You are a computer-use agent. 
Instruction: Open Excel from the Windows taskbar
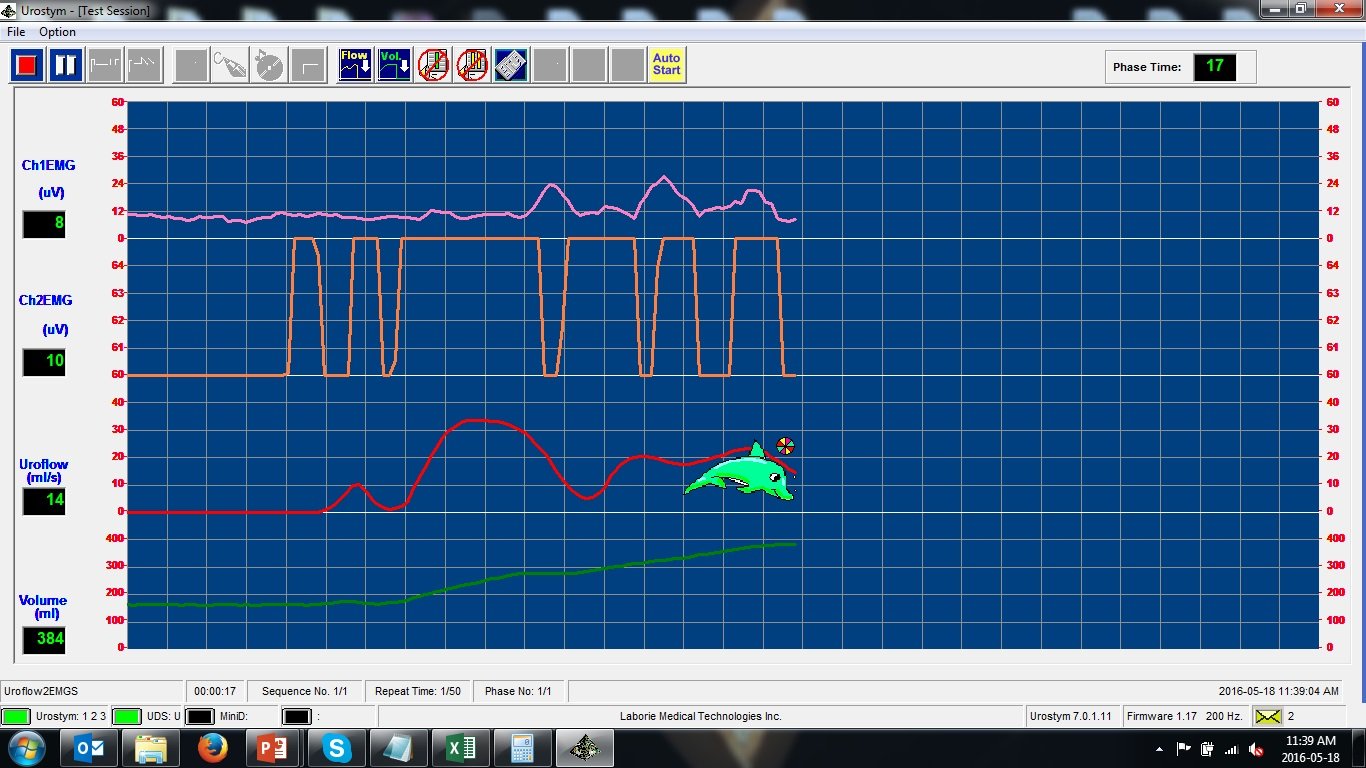click(461, 748)
